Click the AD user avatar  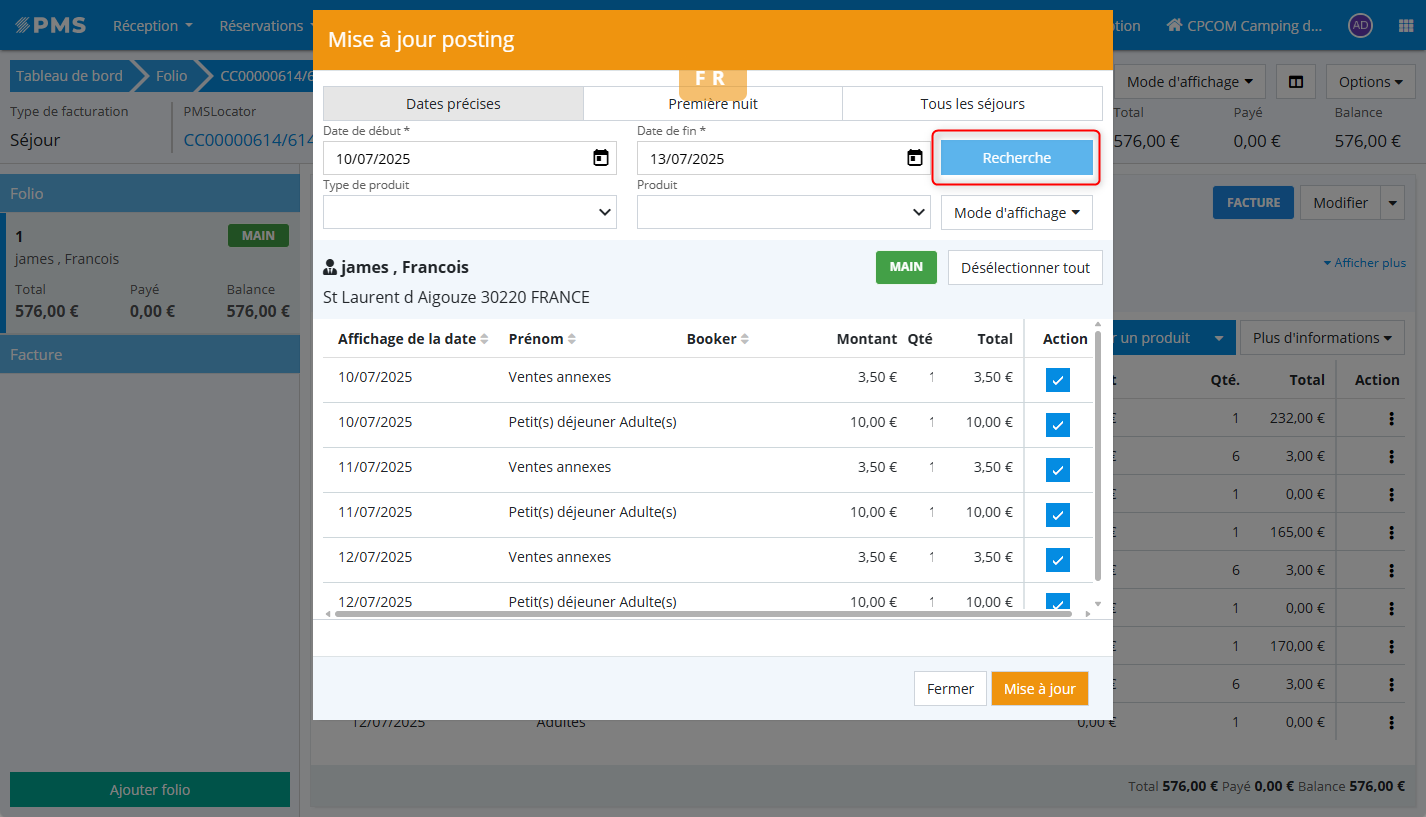(x=1359, y=26)
